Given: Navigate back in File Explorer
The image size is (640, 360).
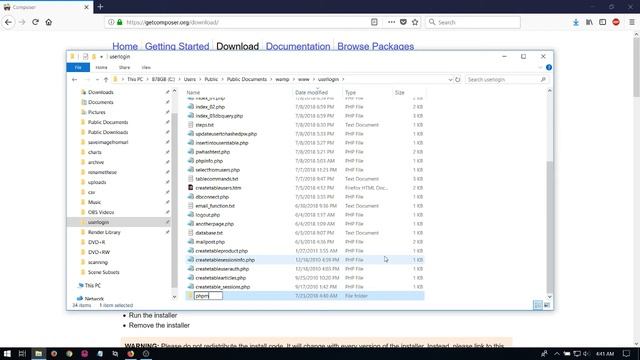Looking at the screenshot, I should 74,80.
